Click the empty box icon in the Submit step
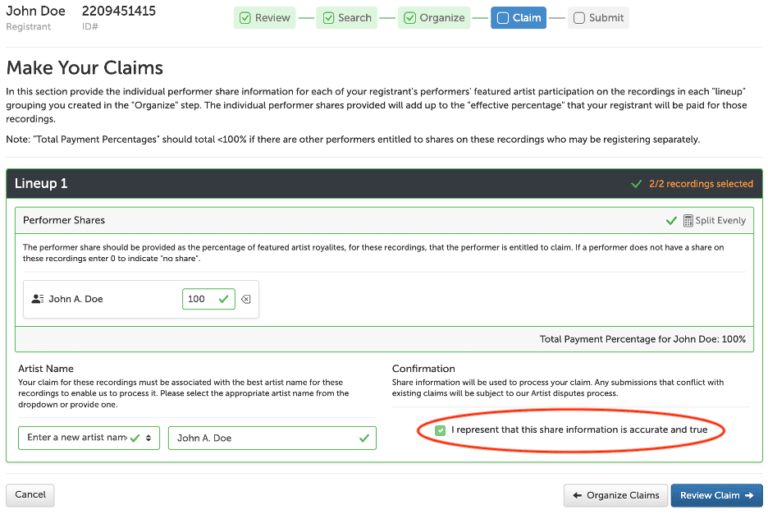Screen dimensions: 768x519 pyautogui.click(x=579, y=18)
